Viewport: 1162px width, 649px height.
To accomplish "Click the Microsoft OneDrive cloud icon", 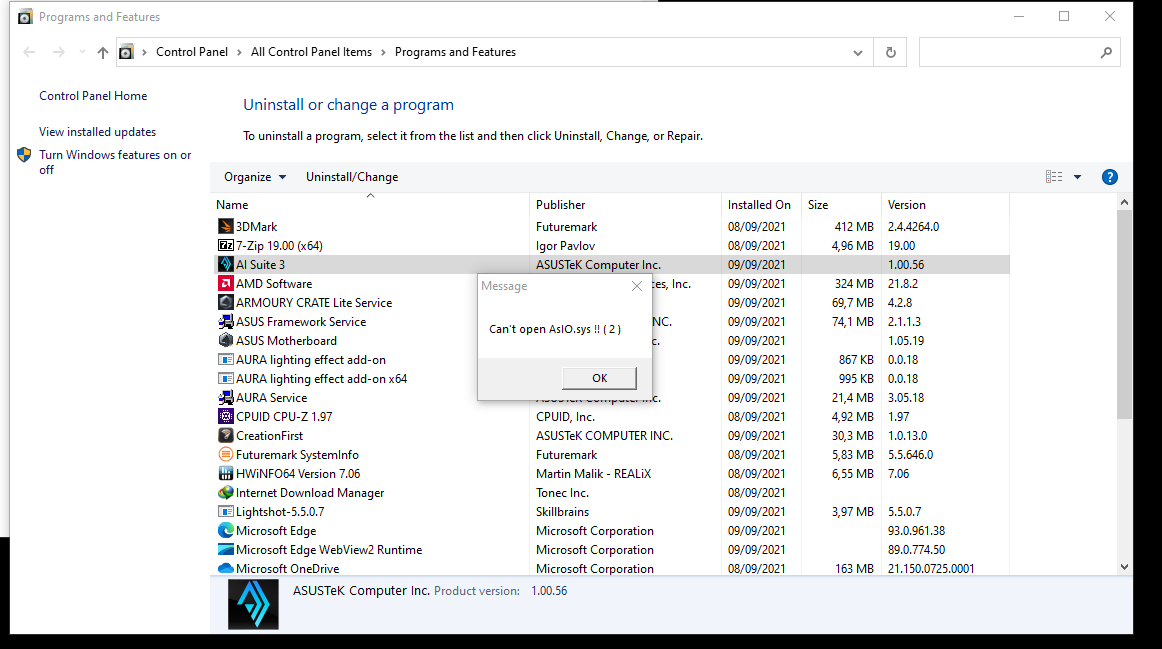I will pos(226,568).
